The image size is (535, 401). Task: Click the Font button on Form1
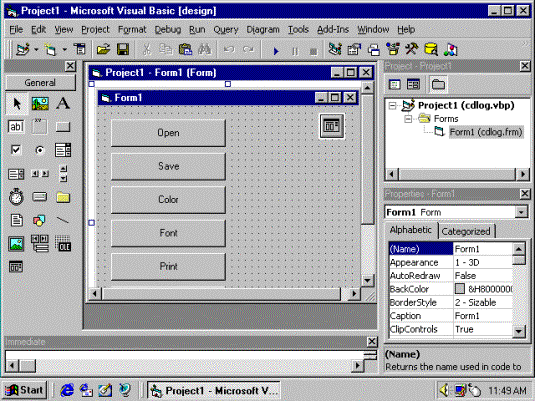[x=168, y=233]
